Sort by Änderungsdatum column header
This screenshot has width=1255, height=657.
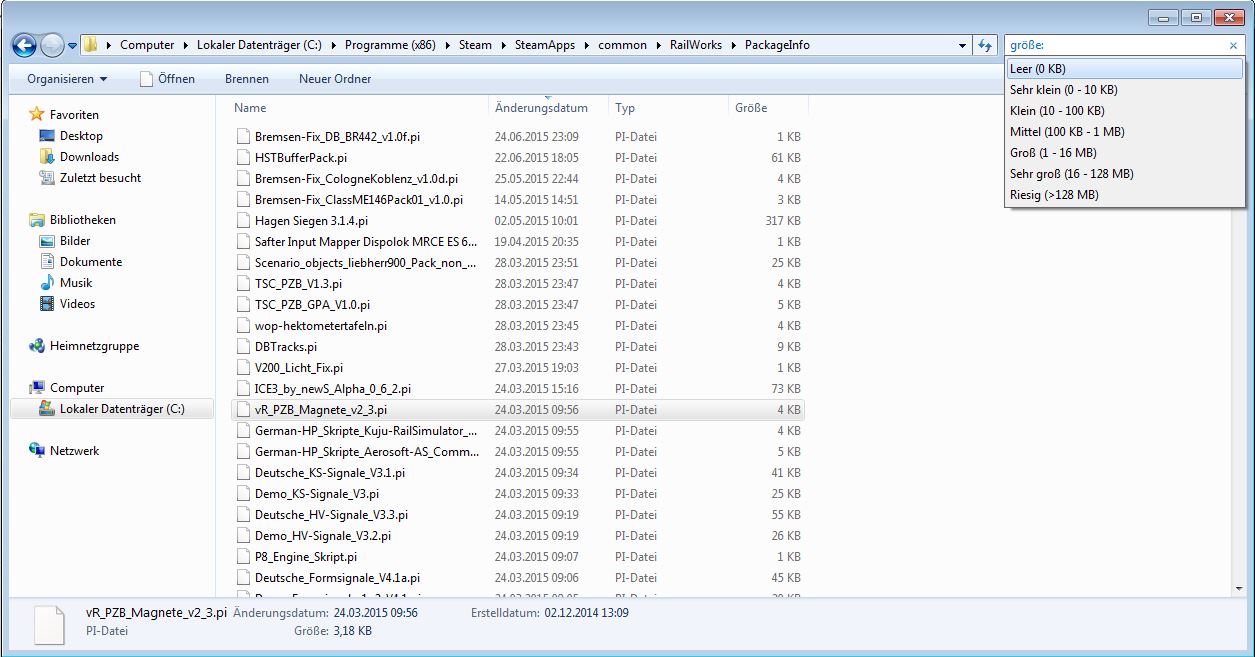549,108
